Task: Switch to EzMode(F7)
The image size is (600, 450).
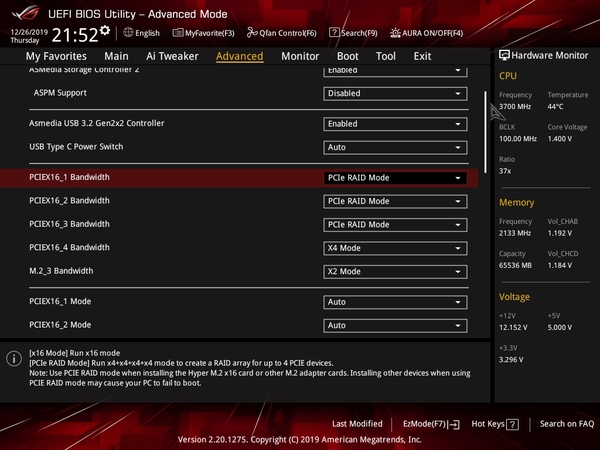Action: (431, 424)
